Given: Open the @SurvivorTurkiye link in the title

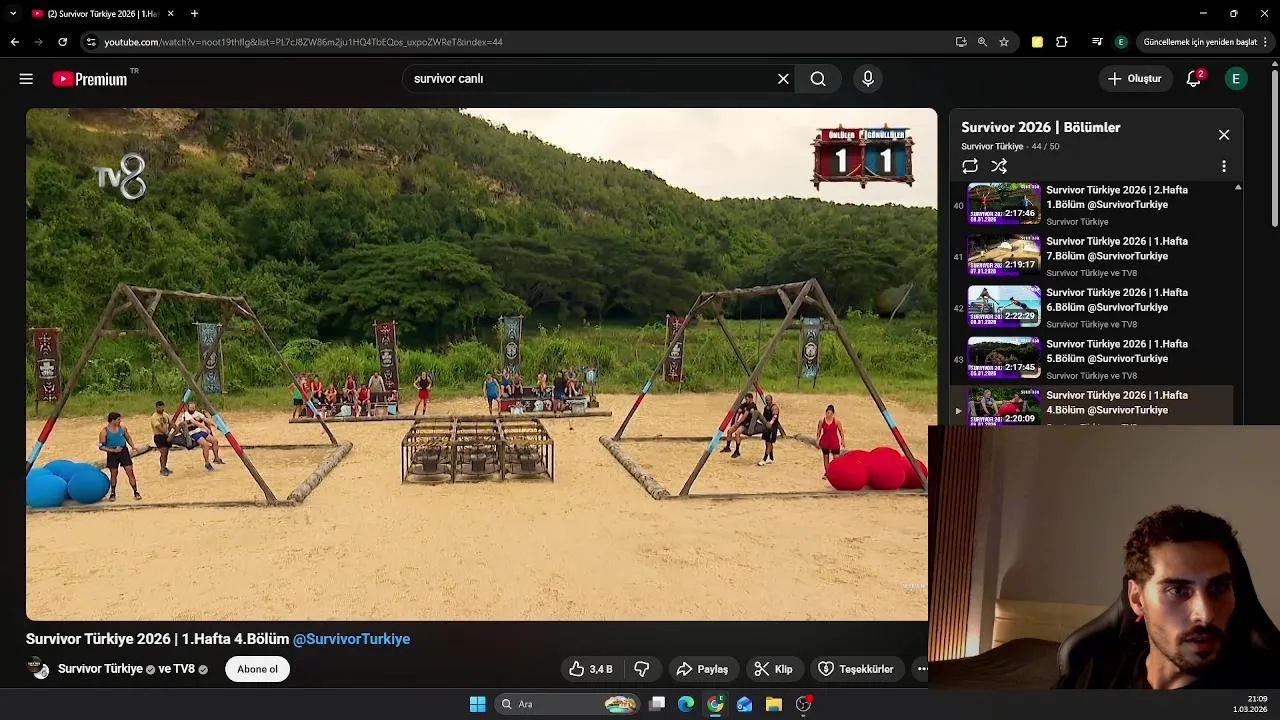Looking at the screenshot, I should [x=351, y=639].
